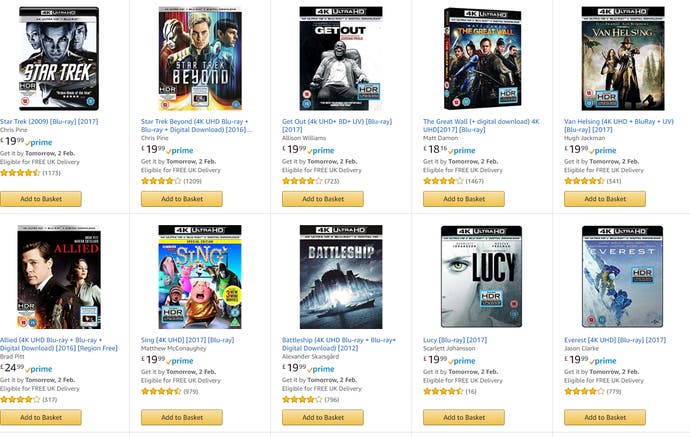Viewport: 690px width, 437px height.
Task: Open the Lucy 4K cover image
Action: coord(481,277)
